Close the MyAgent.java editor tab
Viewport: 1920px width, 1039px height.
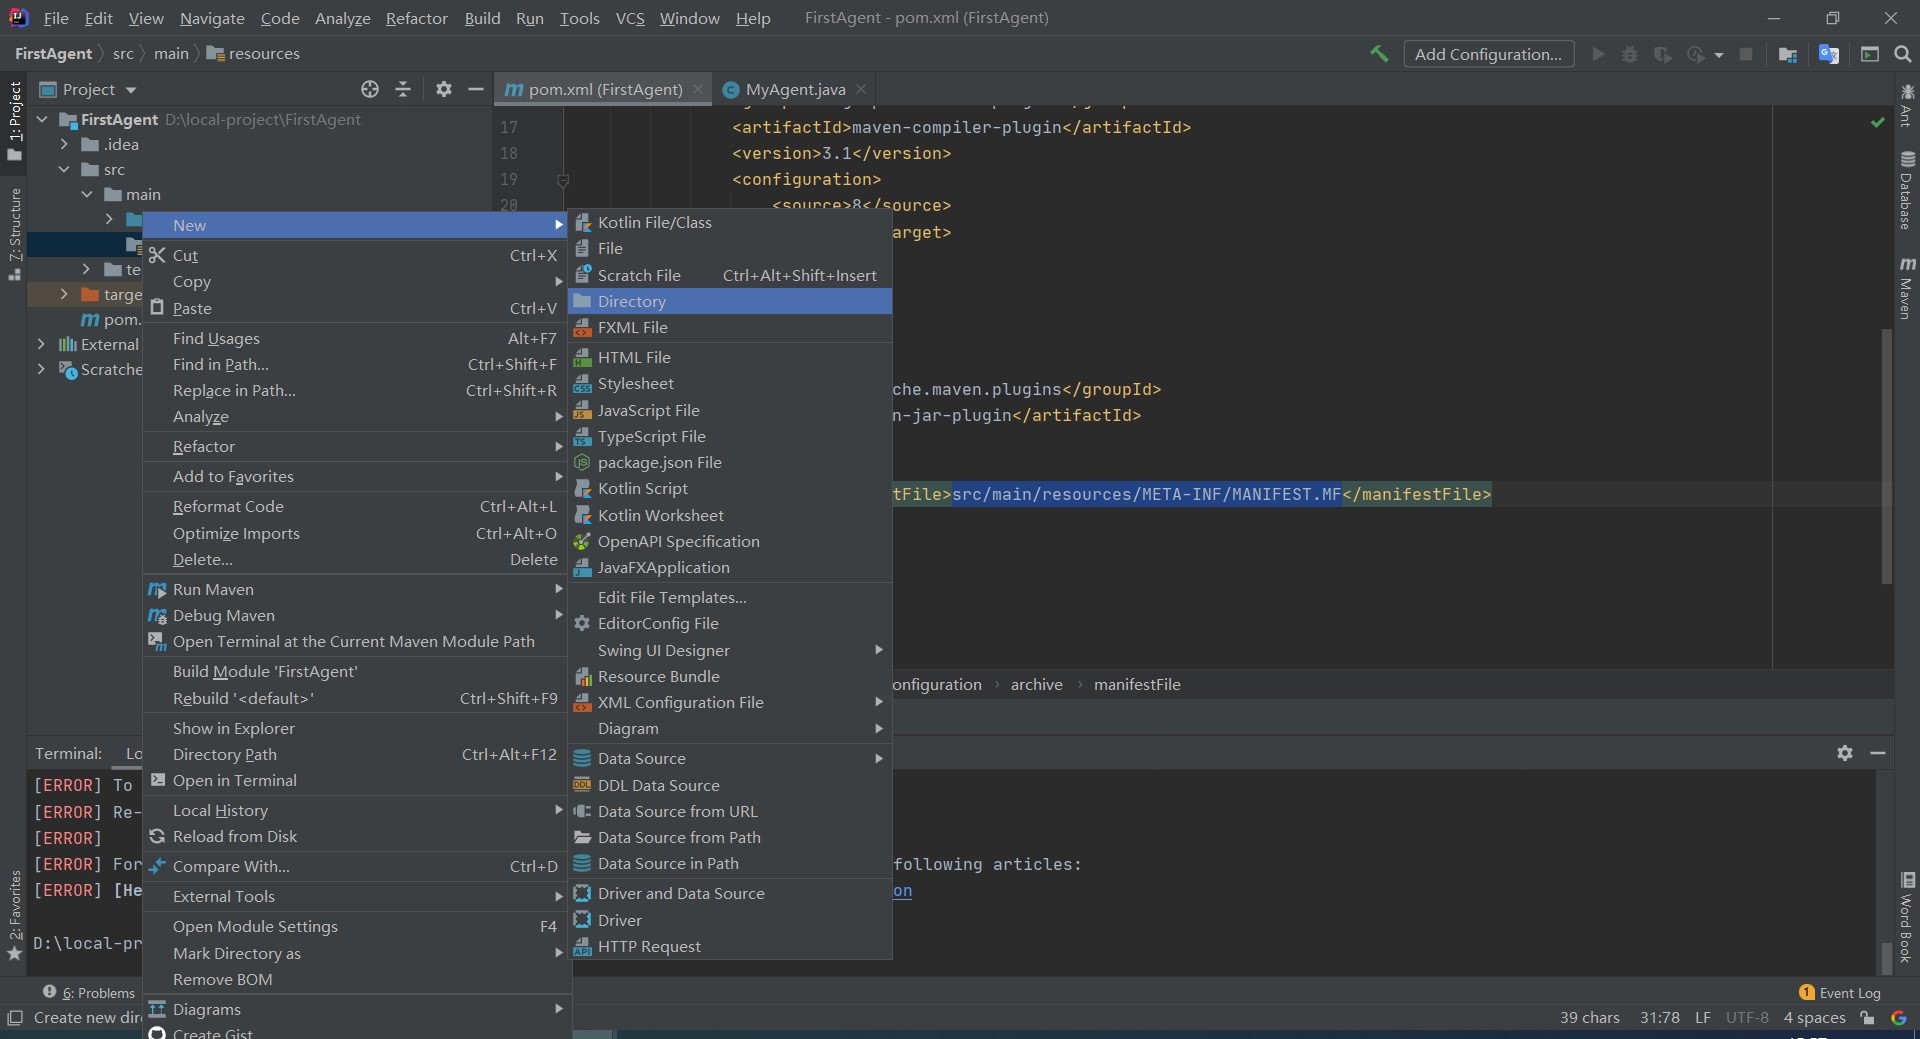(x=861, y=89)
